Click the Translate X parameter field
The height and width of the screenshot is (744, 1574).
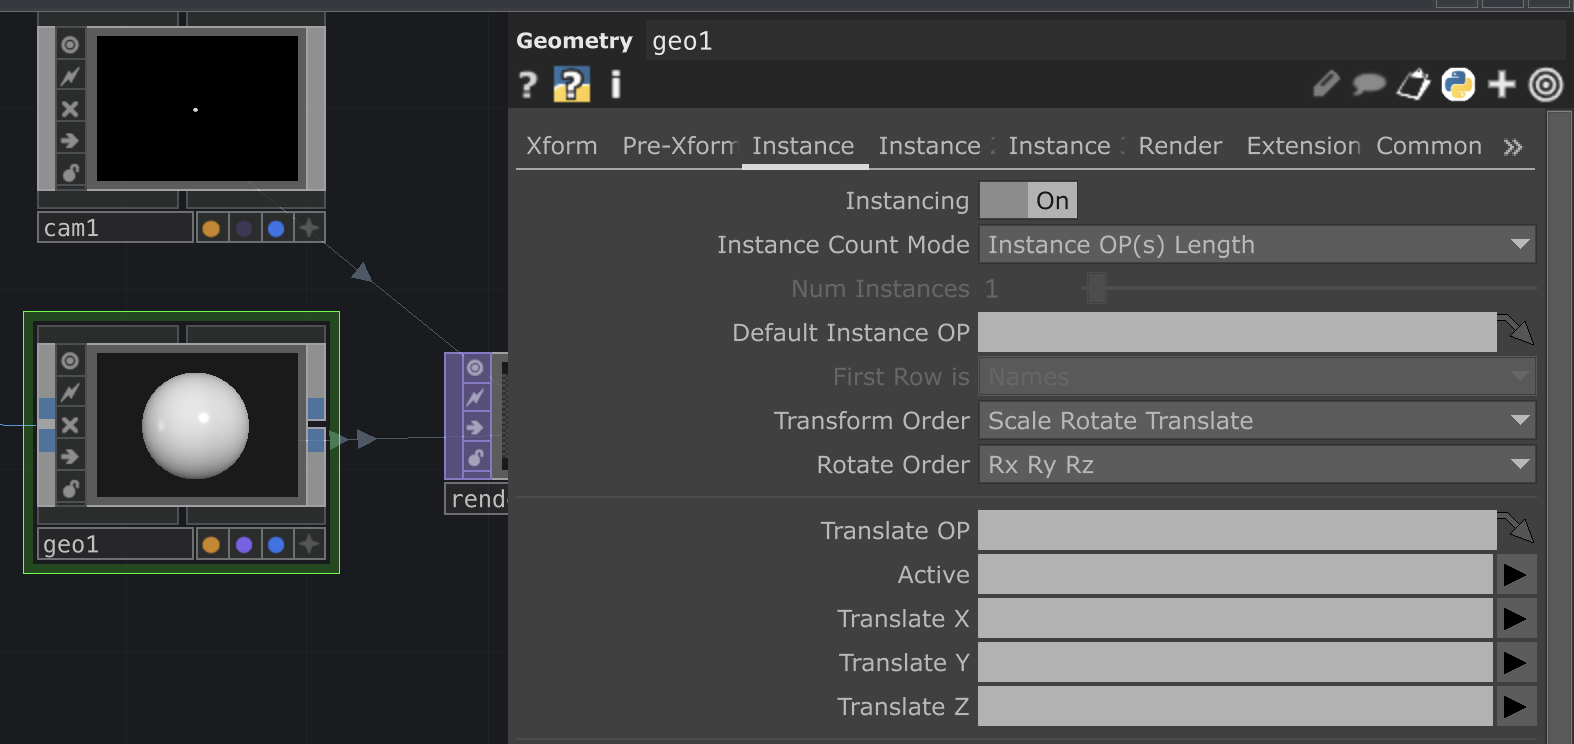1235,619
